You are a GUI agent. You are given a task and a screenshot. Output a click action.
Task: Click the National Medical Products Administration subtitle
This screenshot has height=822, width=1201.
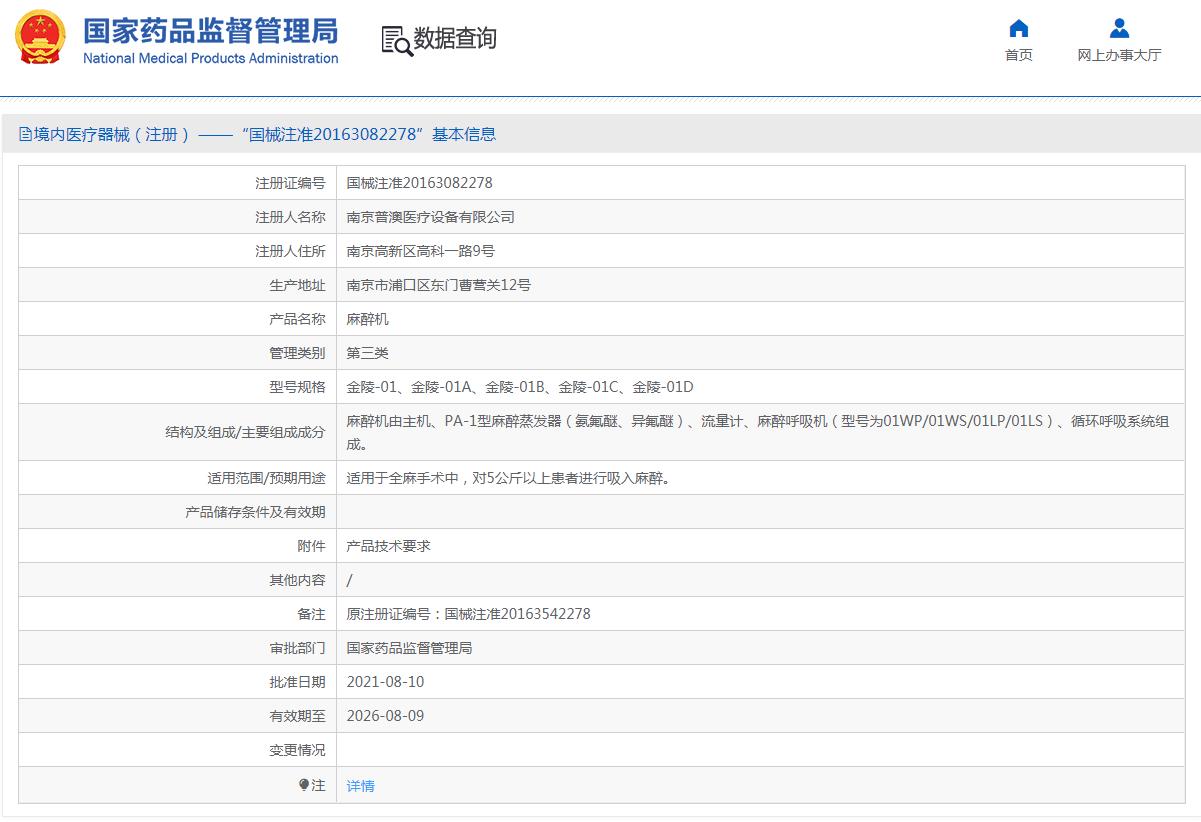pos(210,58)
